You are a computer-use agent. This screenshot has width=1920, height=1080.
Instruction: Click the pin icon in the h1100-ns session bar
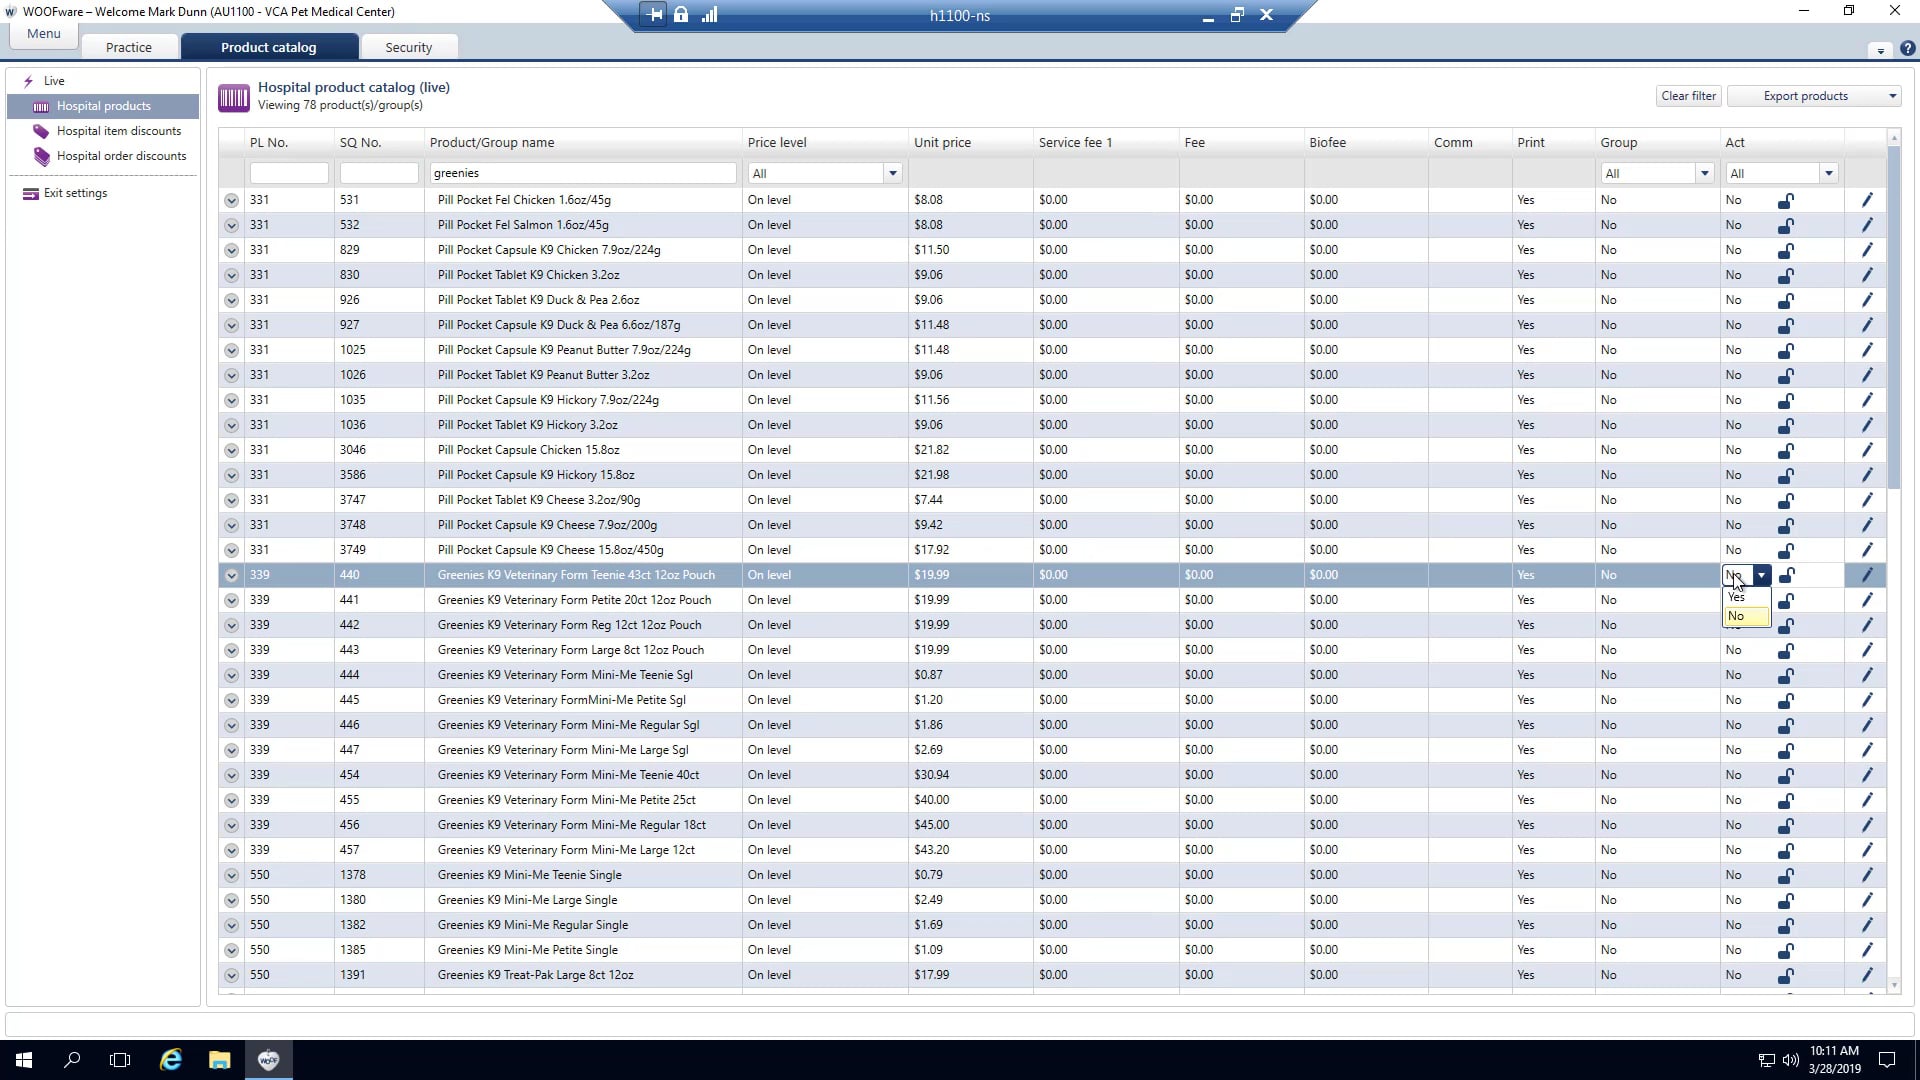coord(654,15)
